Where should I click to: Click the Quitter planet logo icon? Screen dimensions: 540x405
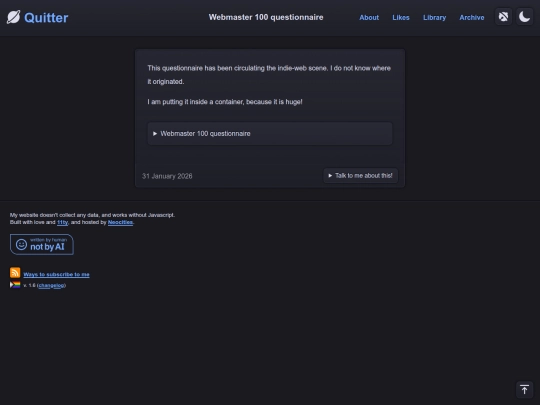13,17
